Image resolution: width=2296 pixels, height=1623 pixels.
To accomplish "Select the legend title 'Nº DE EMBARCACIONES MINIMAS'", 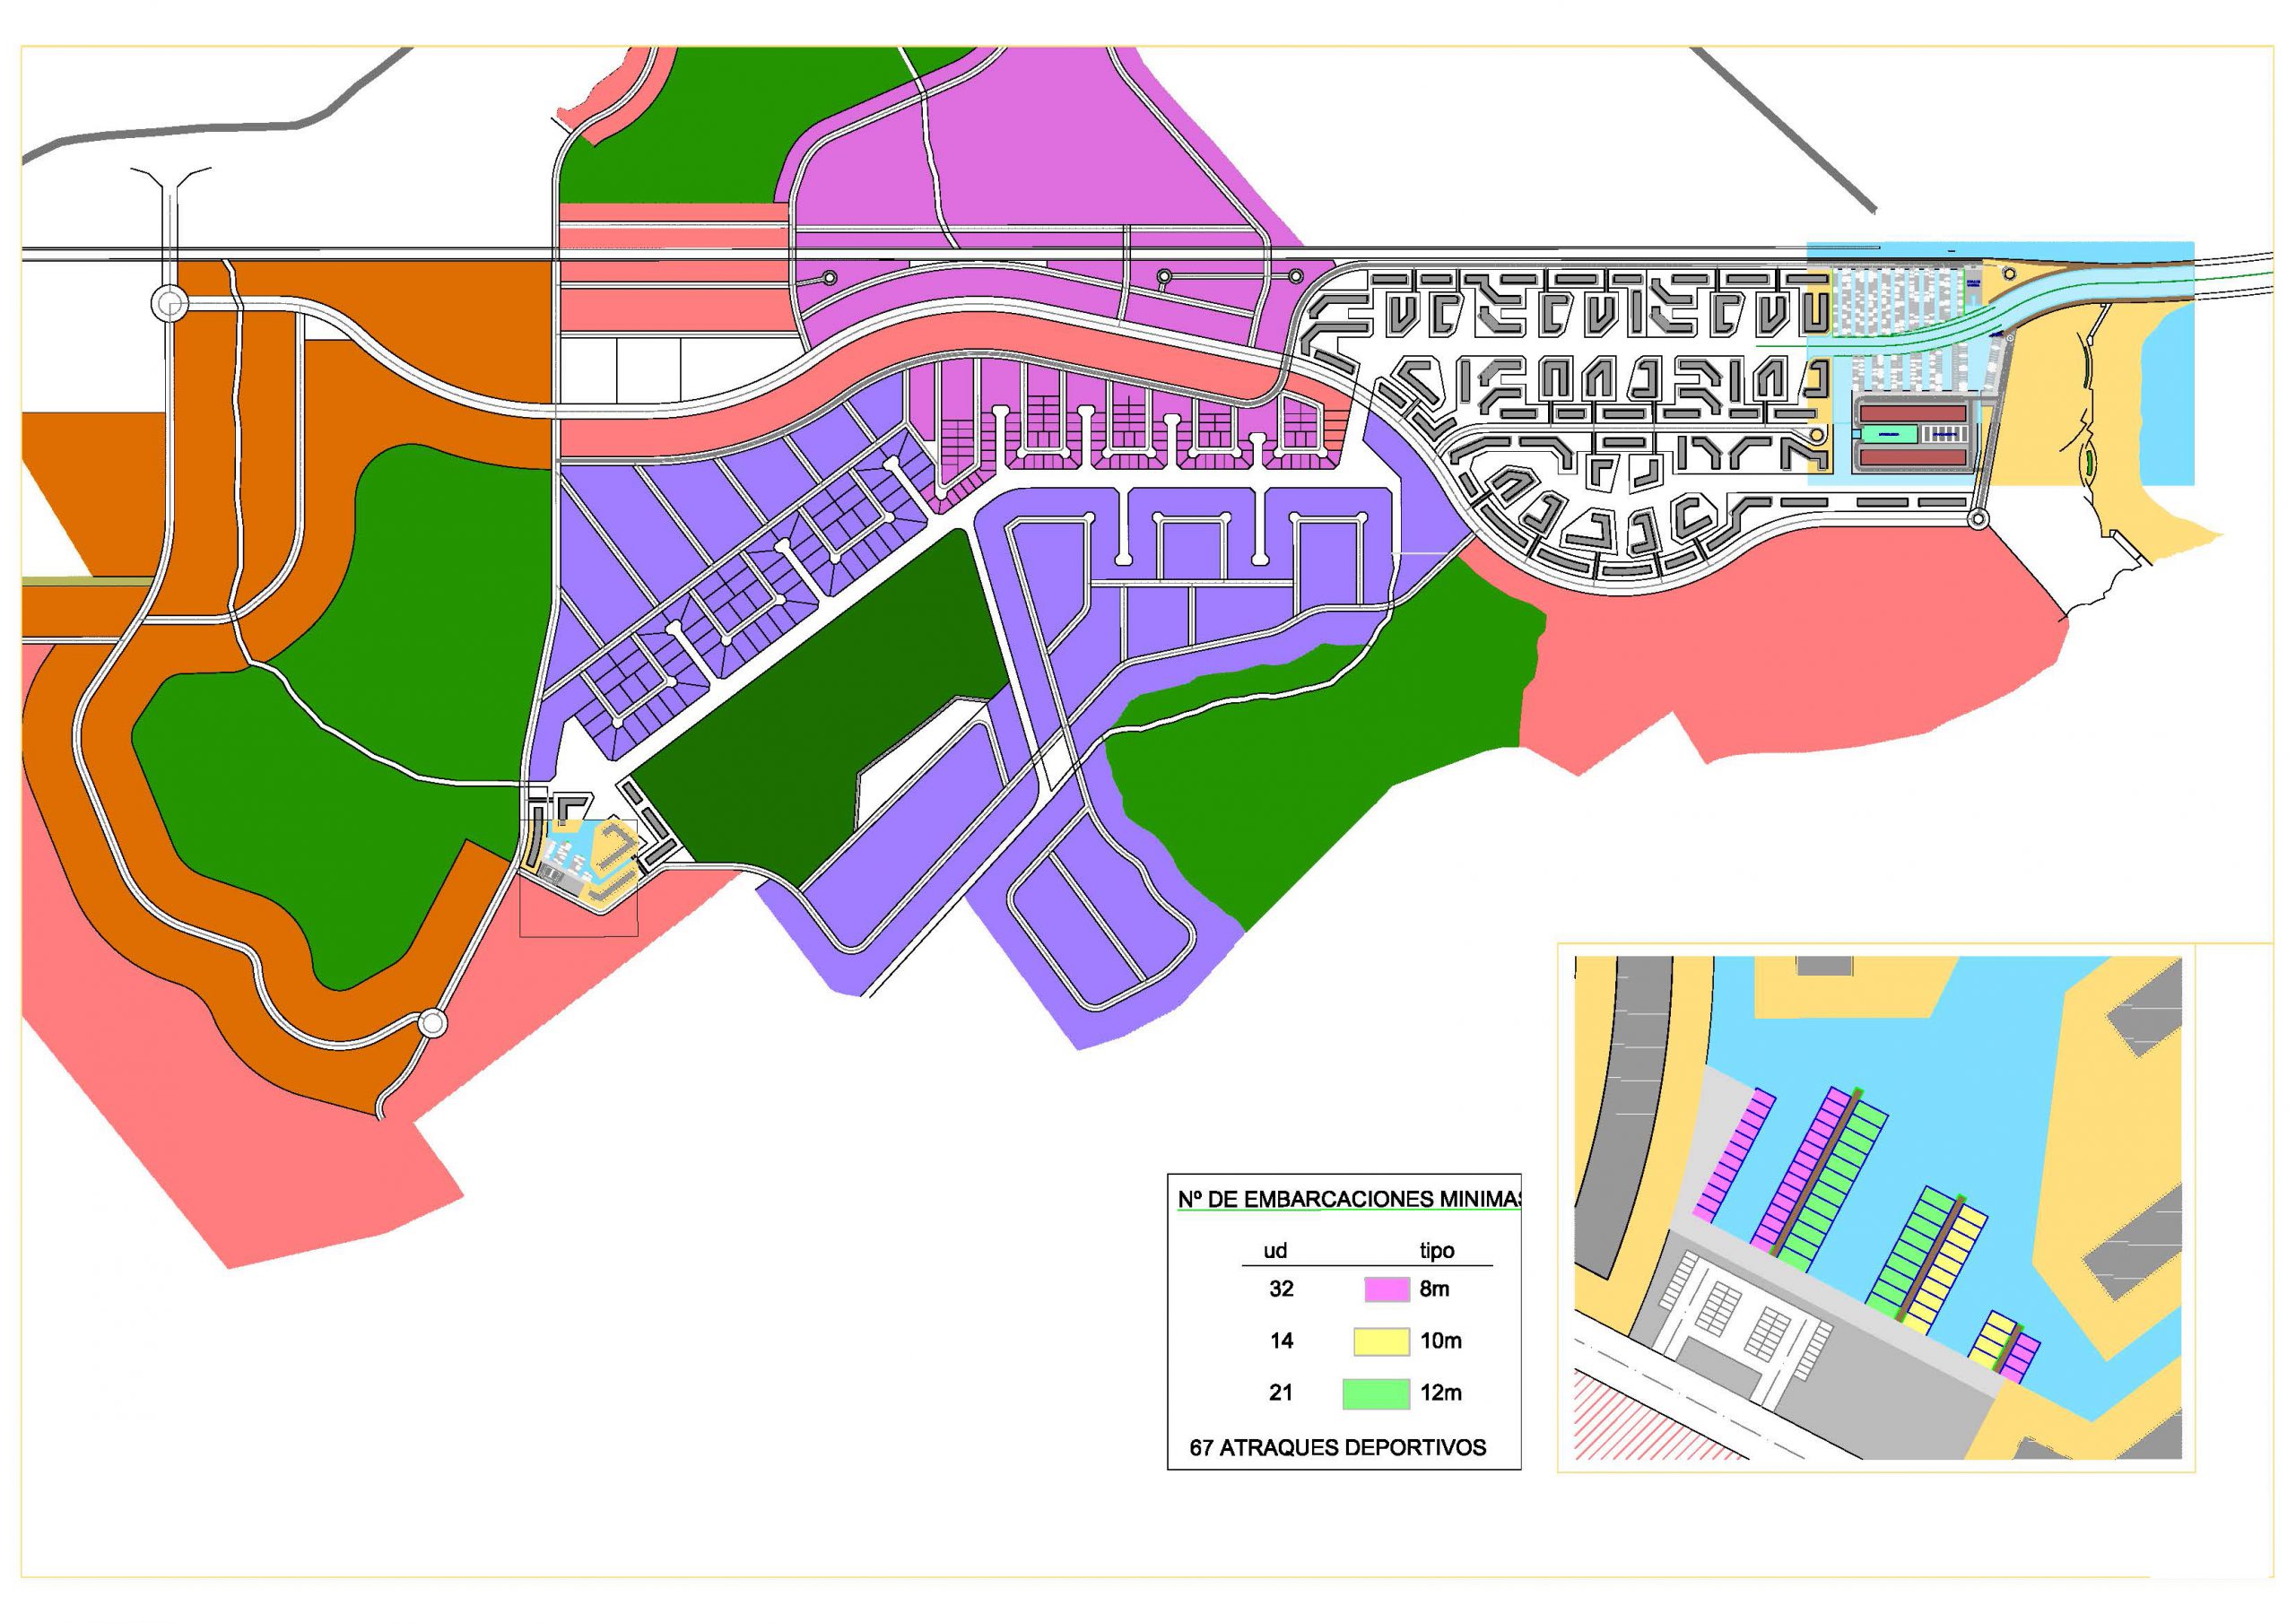I will coord(1348,1200).
